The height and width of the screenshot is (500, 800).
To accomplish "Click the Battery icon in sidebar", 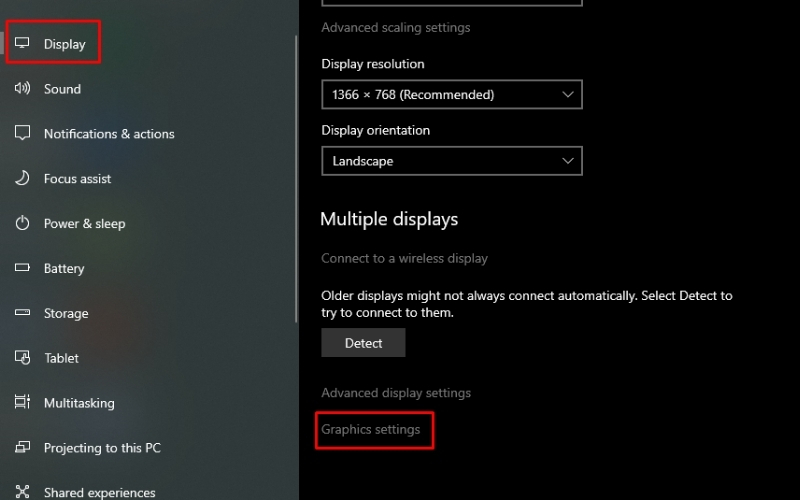I will coord(22,269).
